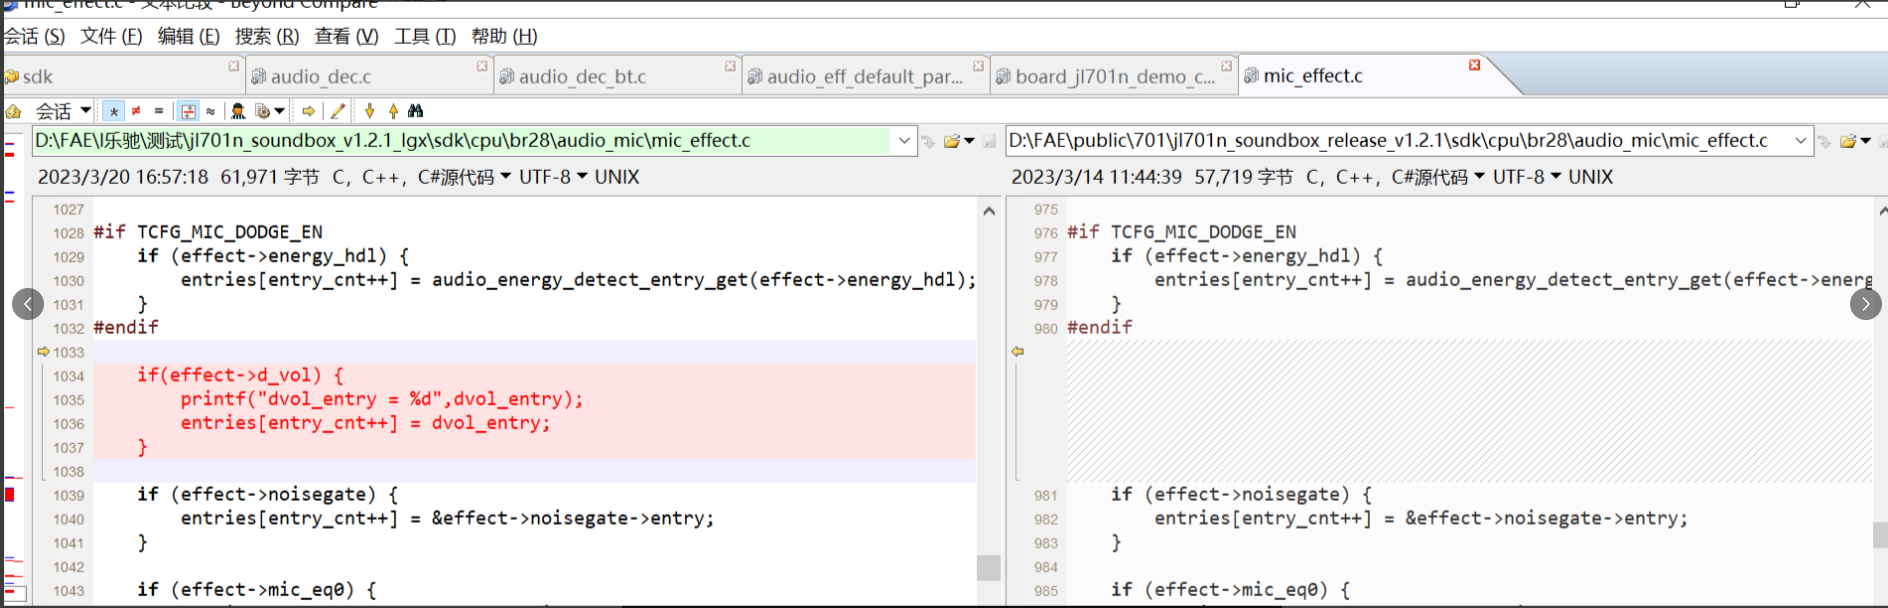Switch to the sdk tab
1888x608 pixels.
tap(122, 76)
